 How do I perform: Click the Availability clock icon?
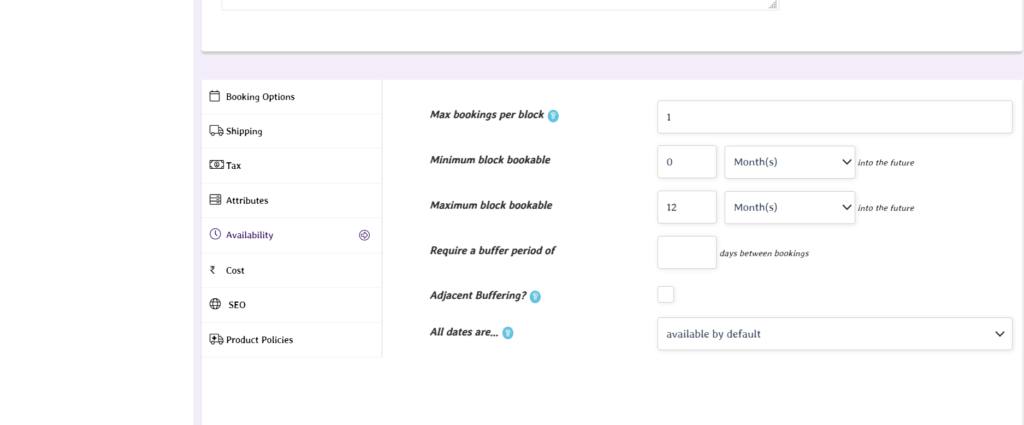(x=215, y=235)
